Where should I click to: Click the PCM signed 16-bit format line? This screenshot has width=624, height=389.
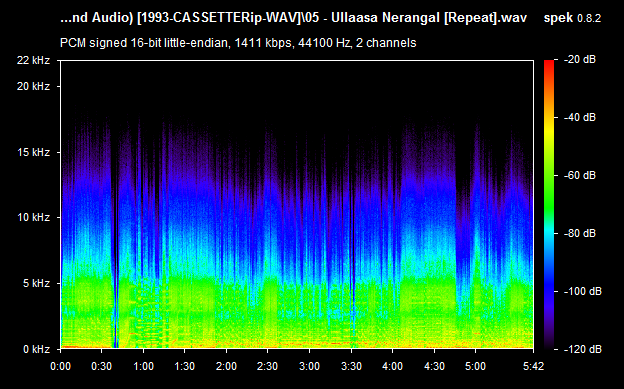(238, 43)
